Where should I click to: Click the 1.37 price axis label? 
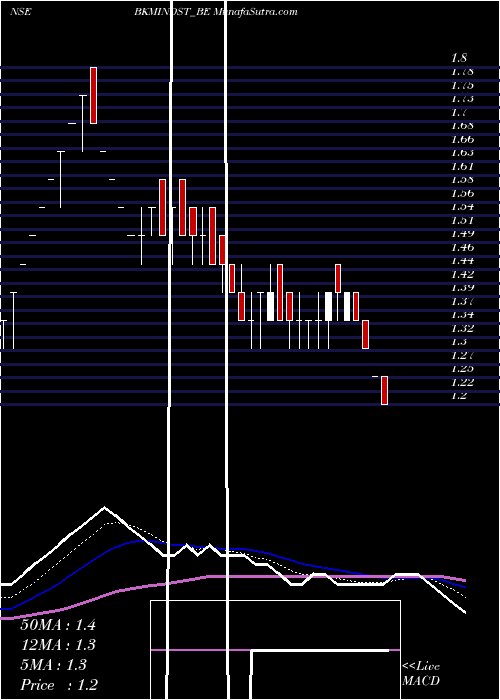coord(462,301)
